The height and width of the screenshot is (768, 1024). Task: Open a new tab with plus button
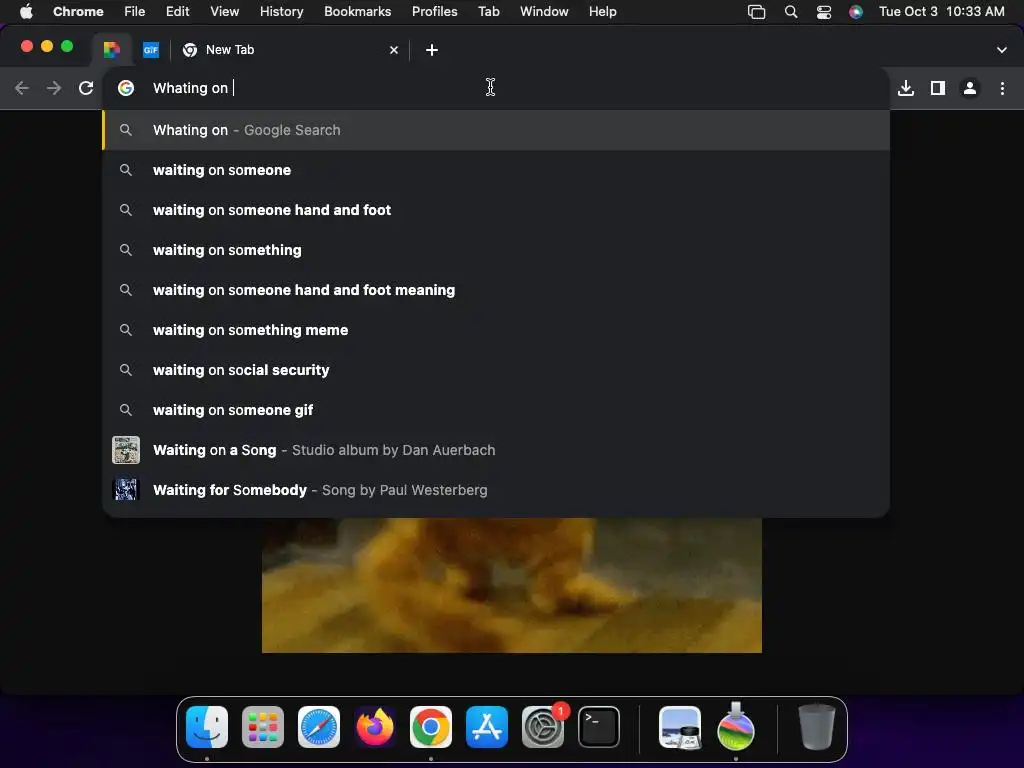coord(432,50)
